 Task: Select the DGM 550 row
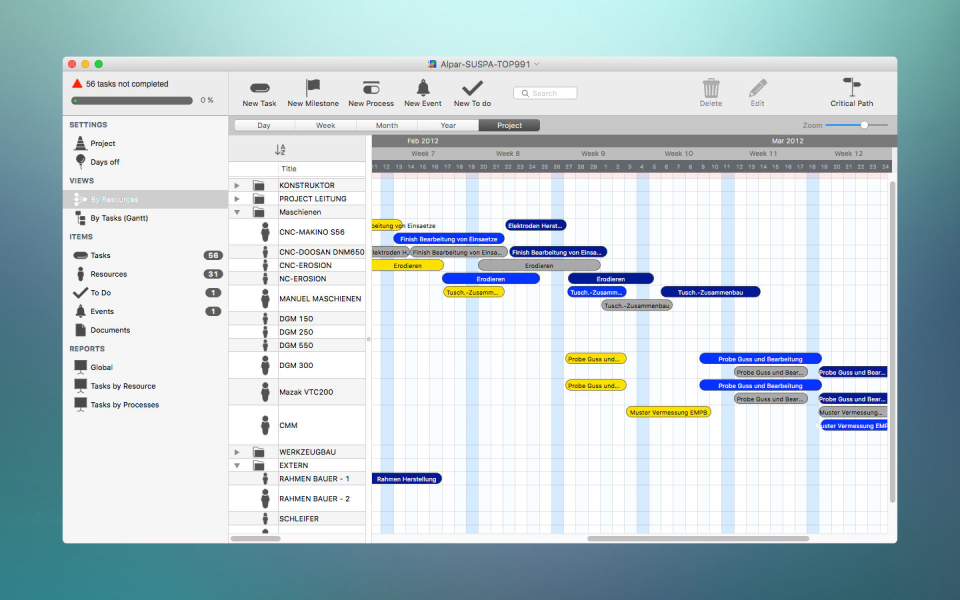pos(298,345)
